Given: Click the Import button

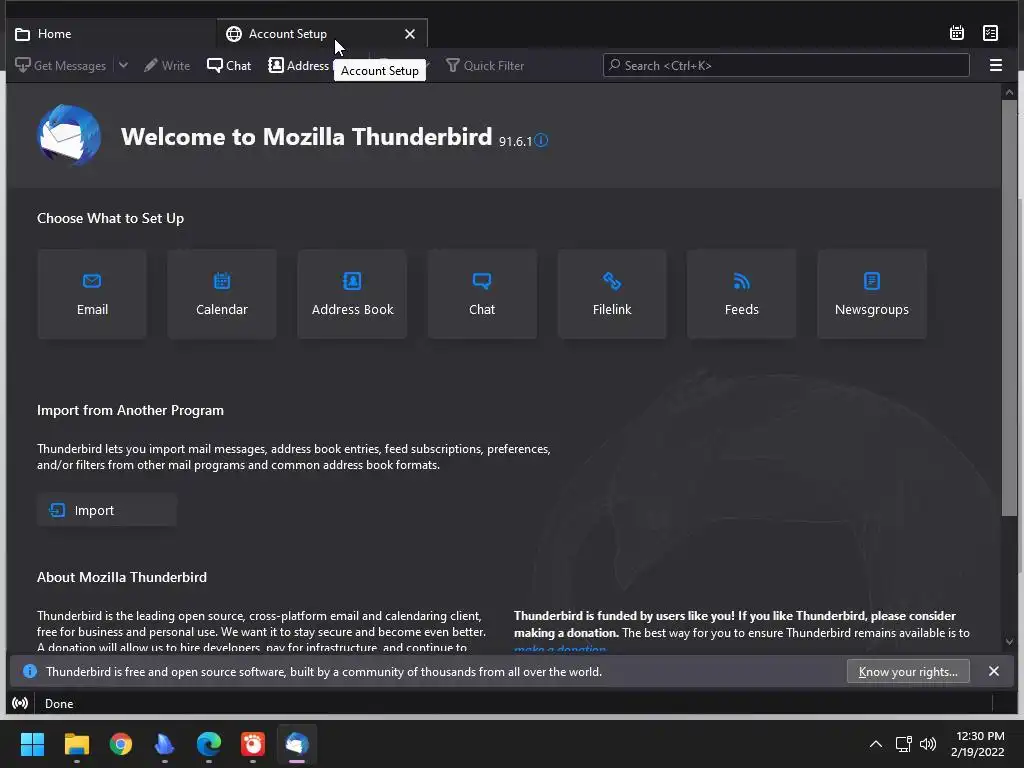Looking at the screenshot, I should (x=106, y=510).
